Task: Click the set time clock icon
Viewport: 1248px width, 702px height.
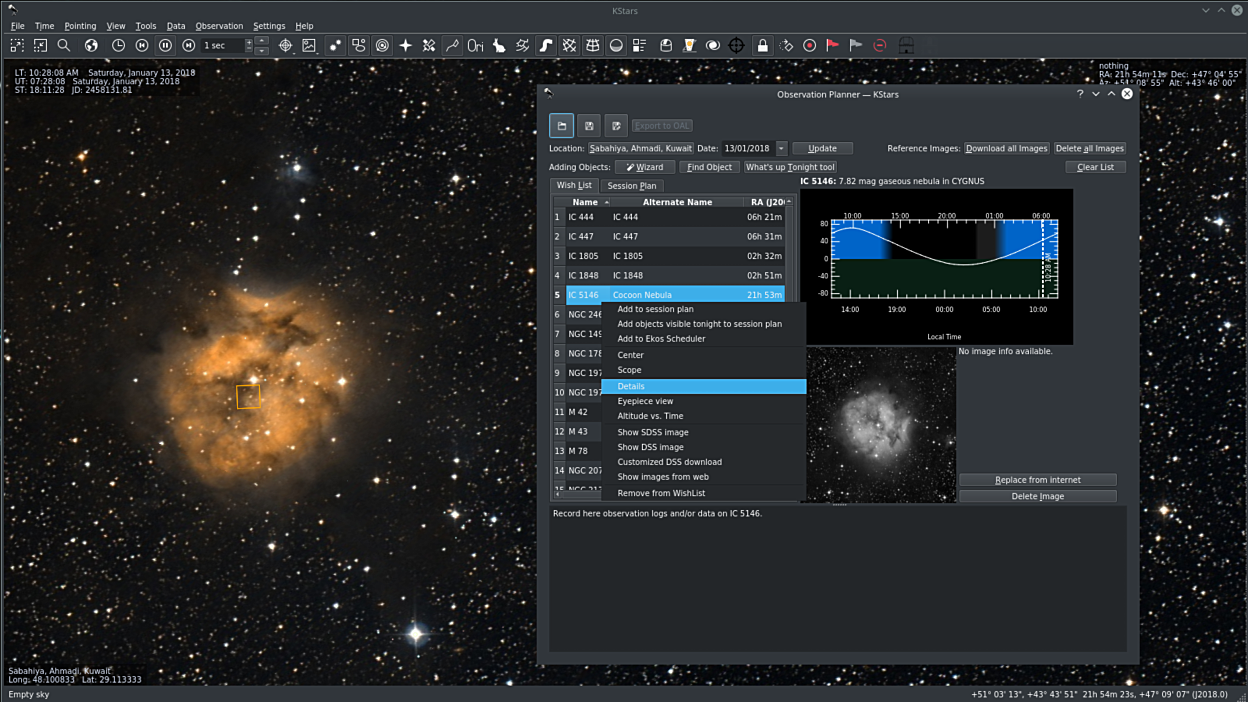Action: tap(118, 45)
